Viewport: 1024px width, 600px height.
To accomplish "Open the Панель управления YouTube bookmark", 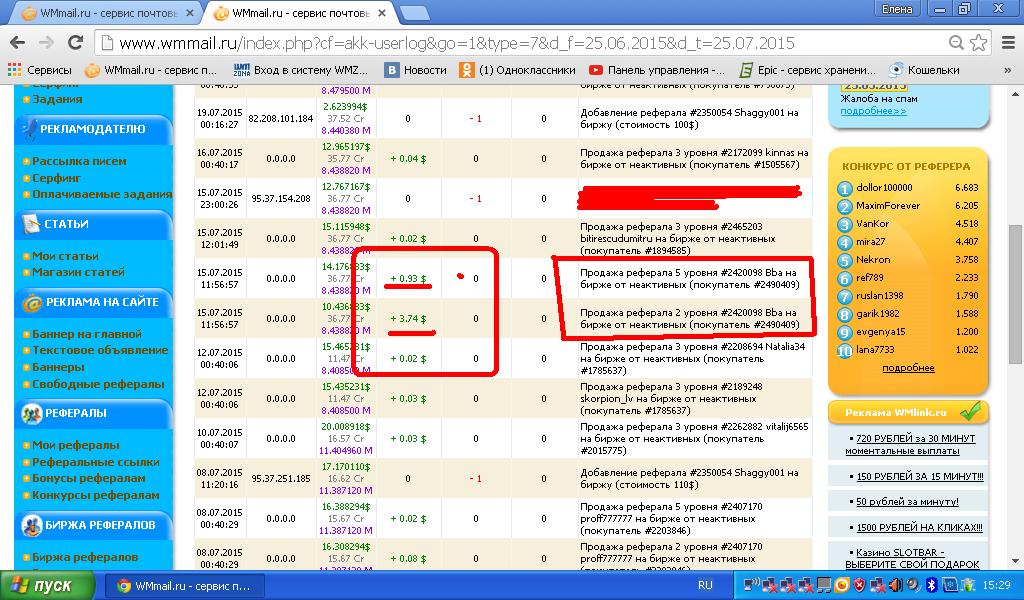I will (x=596, y=70).
